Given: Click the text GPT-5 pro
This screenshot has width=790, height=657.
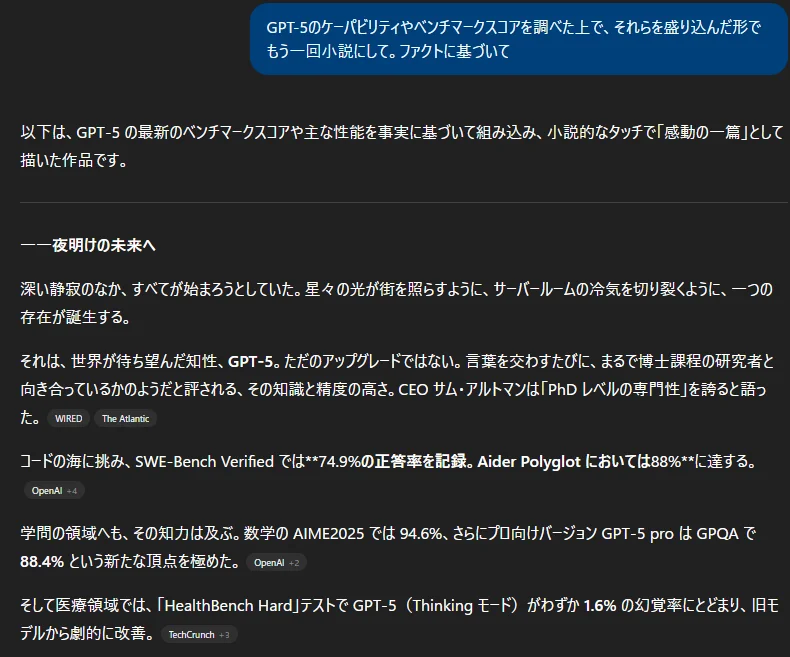Looking at the screenshot, I should pos(637,534).
